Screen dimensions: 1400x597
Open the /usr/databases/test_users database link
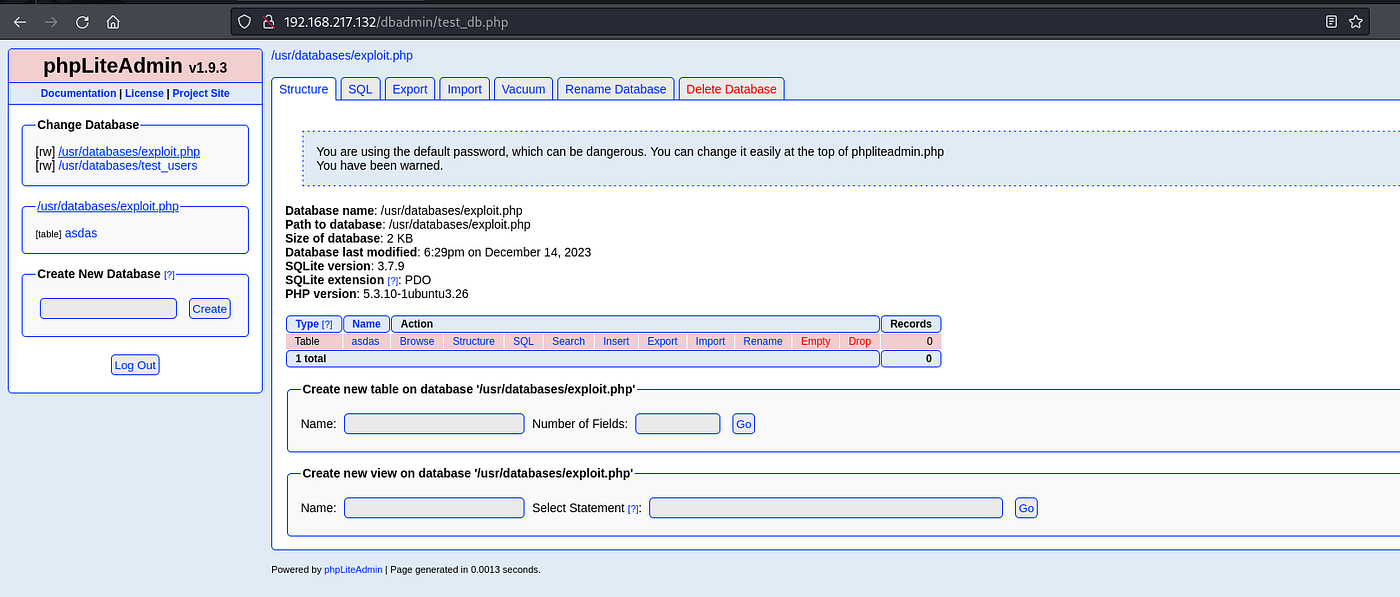pyautogui.click(x=128, y=165)
